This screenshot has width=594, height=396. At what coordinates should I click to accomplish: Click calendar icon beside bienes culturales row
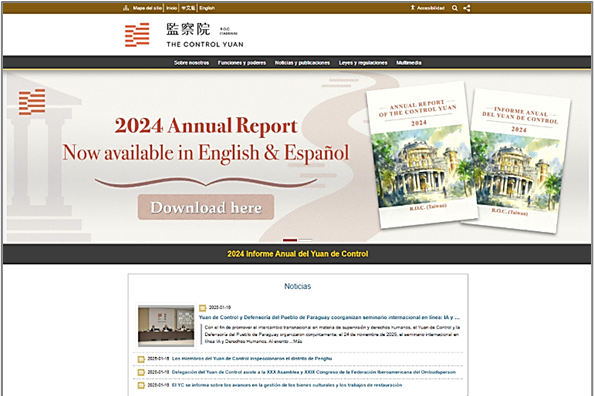[x=141, y=385]
